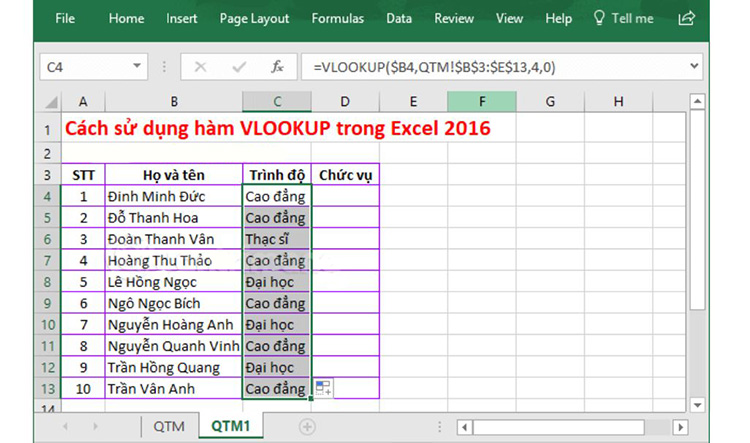
Task: Open the Insert ribbon tab
Action: [182, 19]
